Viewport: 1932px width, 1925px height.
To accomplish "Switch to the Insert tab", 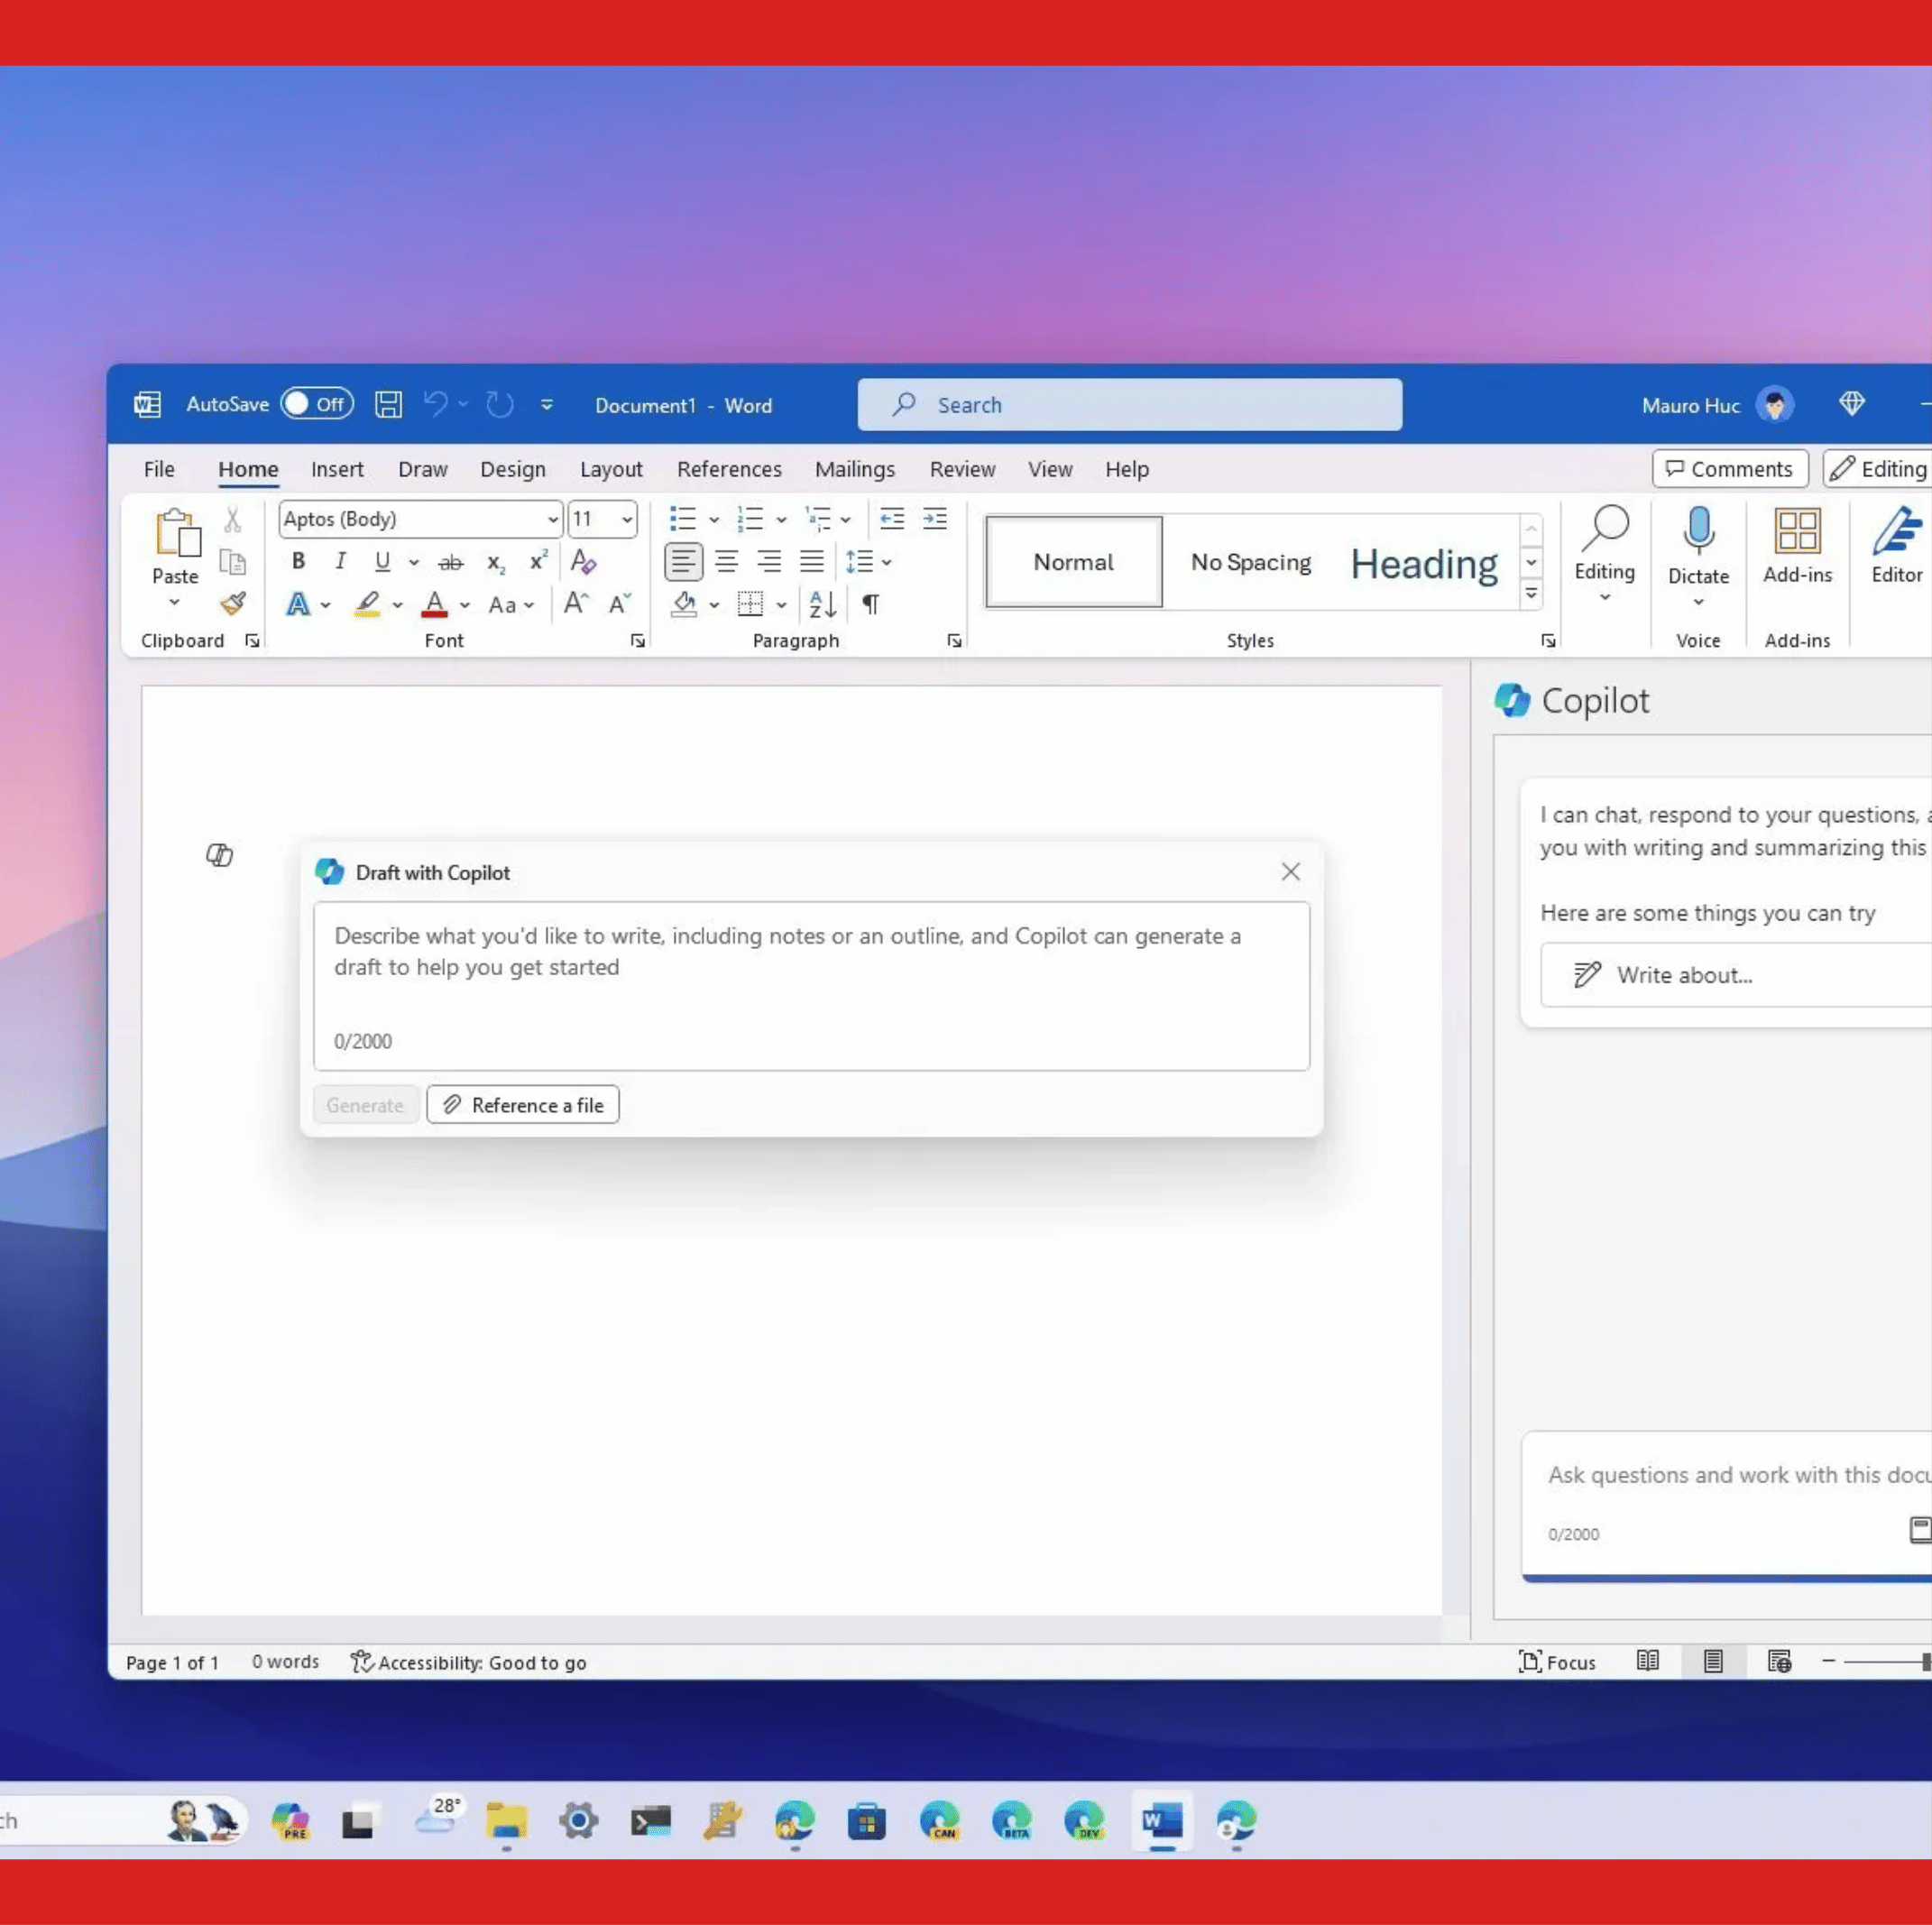I will coord(337,469).
